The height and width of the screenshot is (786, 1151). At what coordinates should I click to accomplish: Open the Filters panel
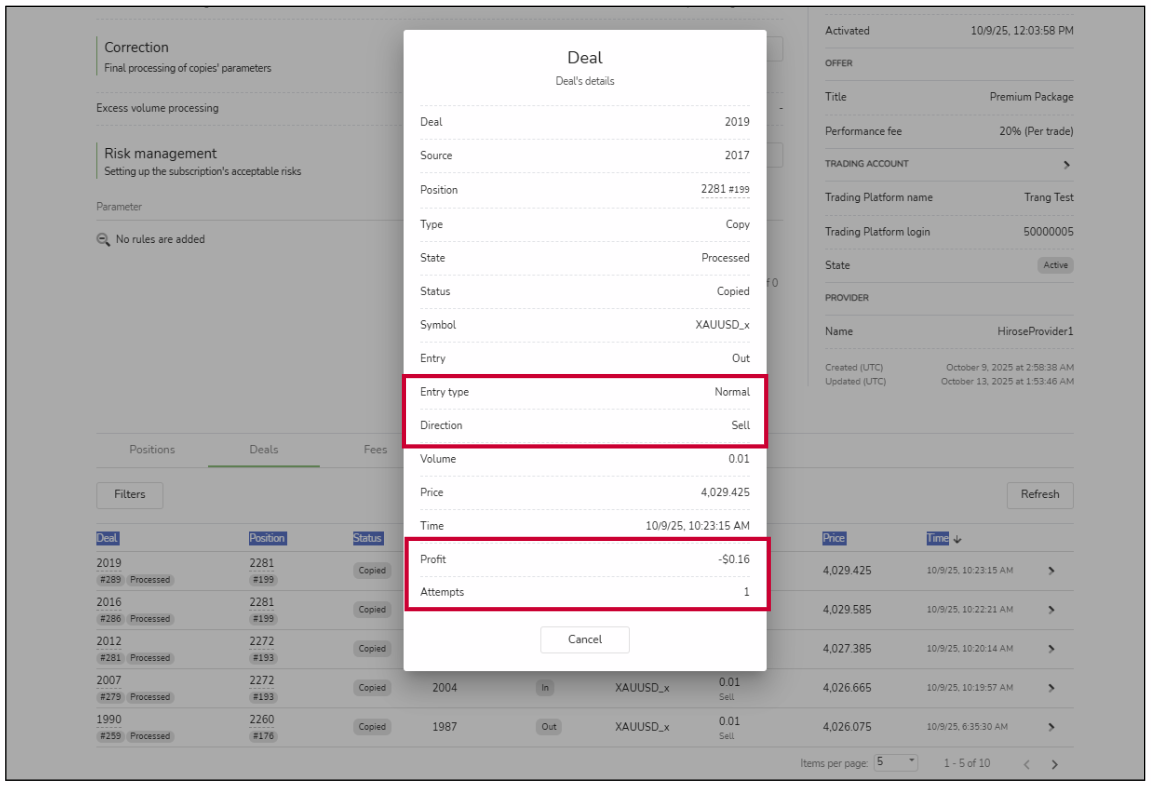(129, 494)
